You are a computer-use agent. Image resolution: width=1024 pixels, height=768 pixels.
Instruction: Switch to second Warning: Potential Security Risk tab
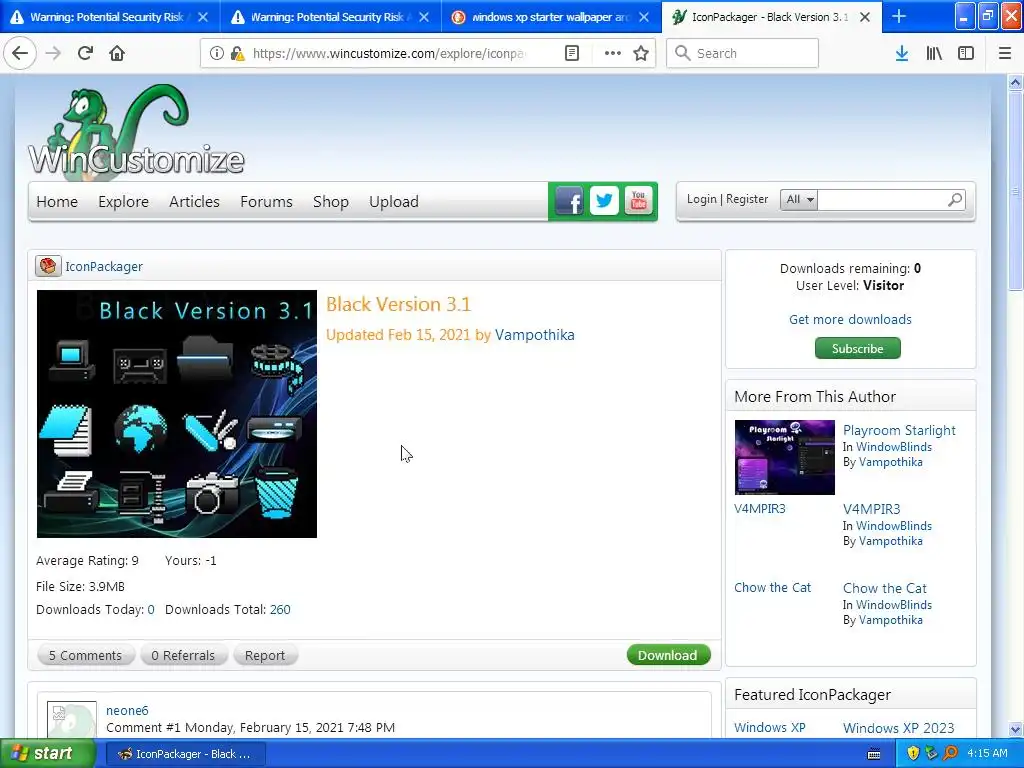point(330,17)
